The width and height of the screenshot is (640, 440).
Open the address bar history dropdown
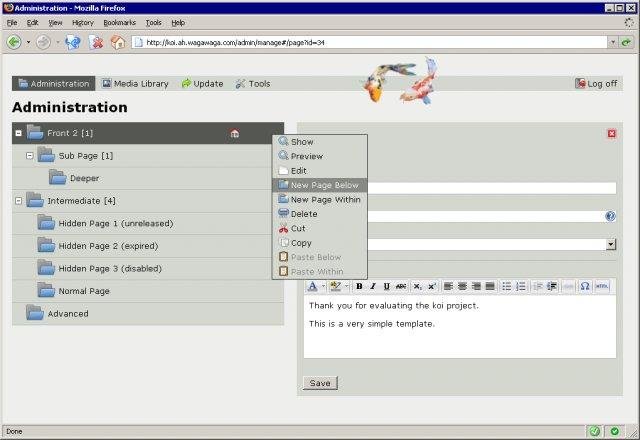tap(612, 42)
